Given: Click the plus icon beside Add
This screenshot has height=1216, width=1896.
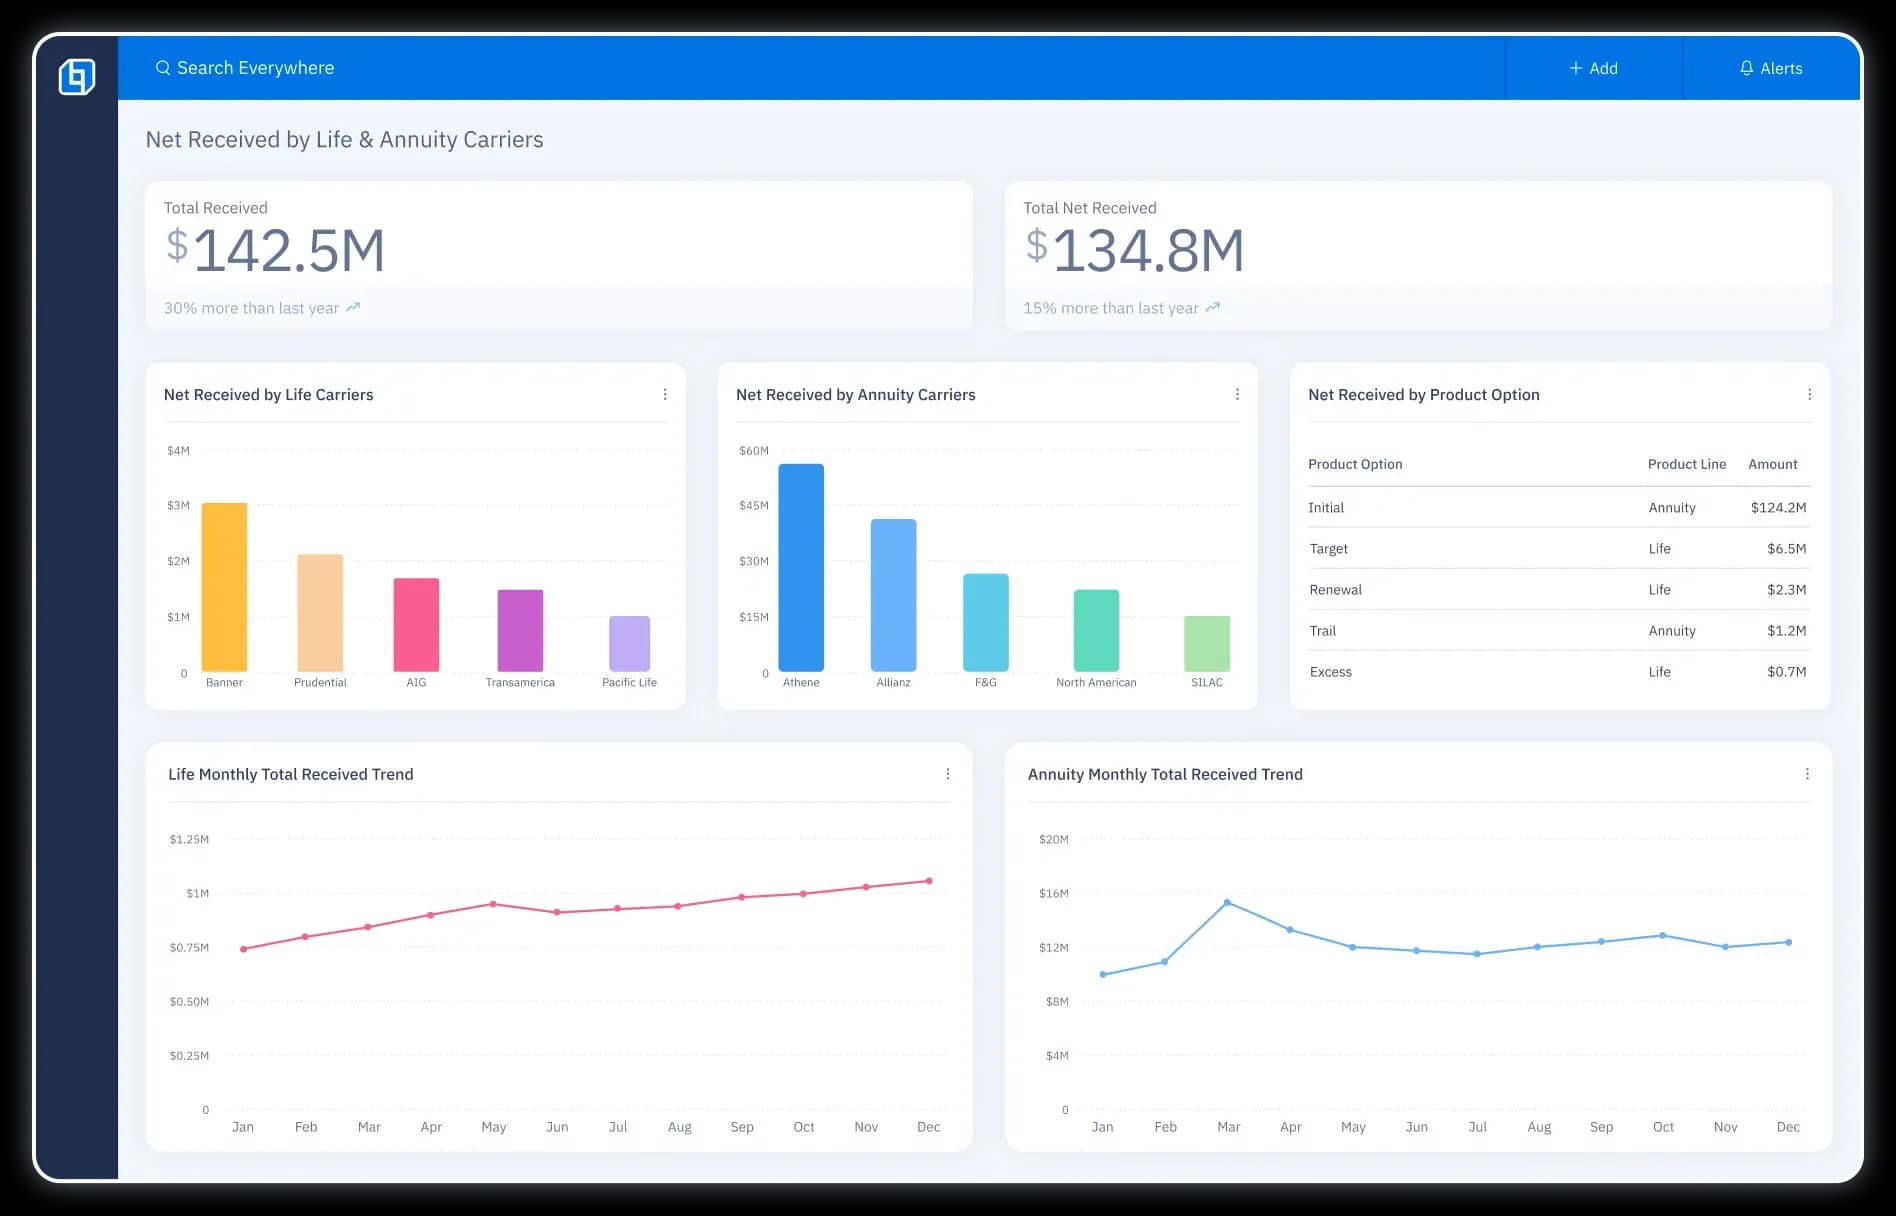Looking at the screenshot, I should click(x=1575, y=68).
